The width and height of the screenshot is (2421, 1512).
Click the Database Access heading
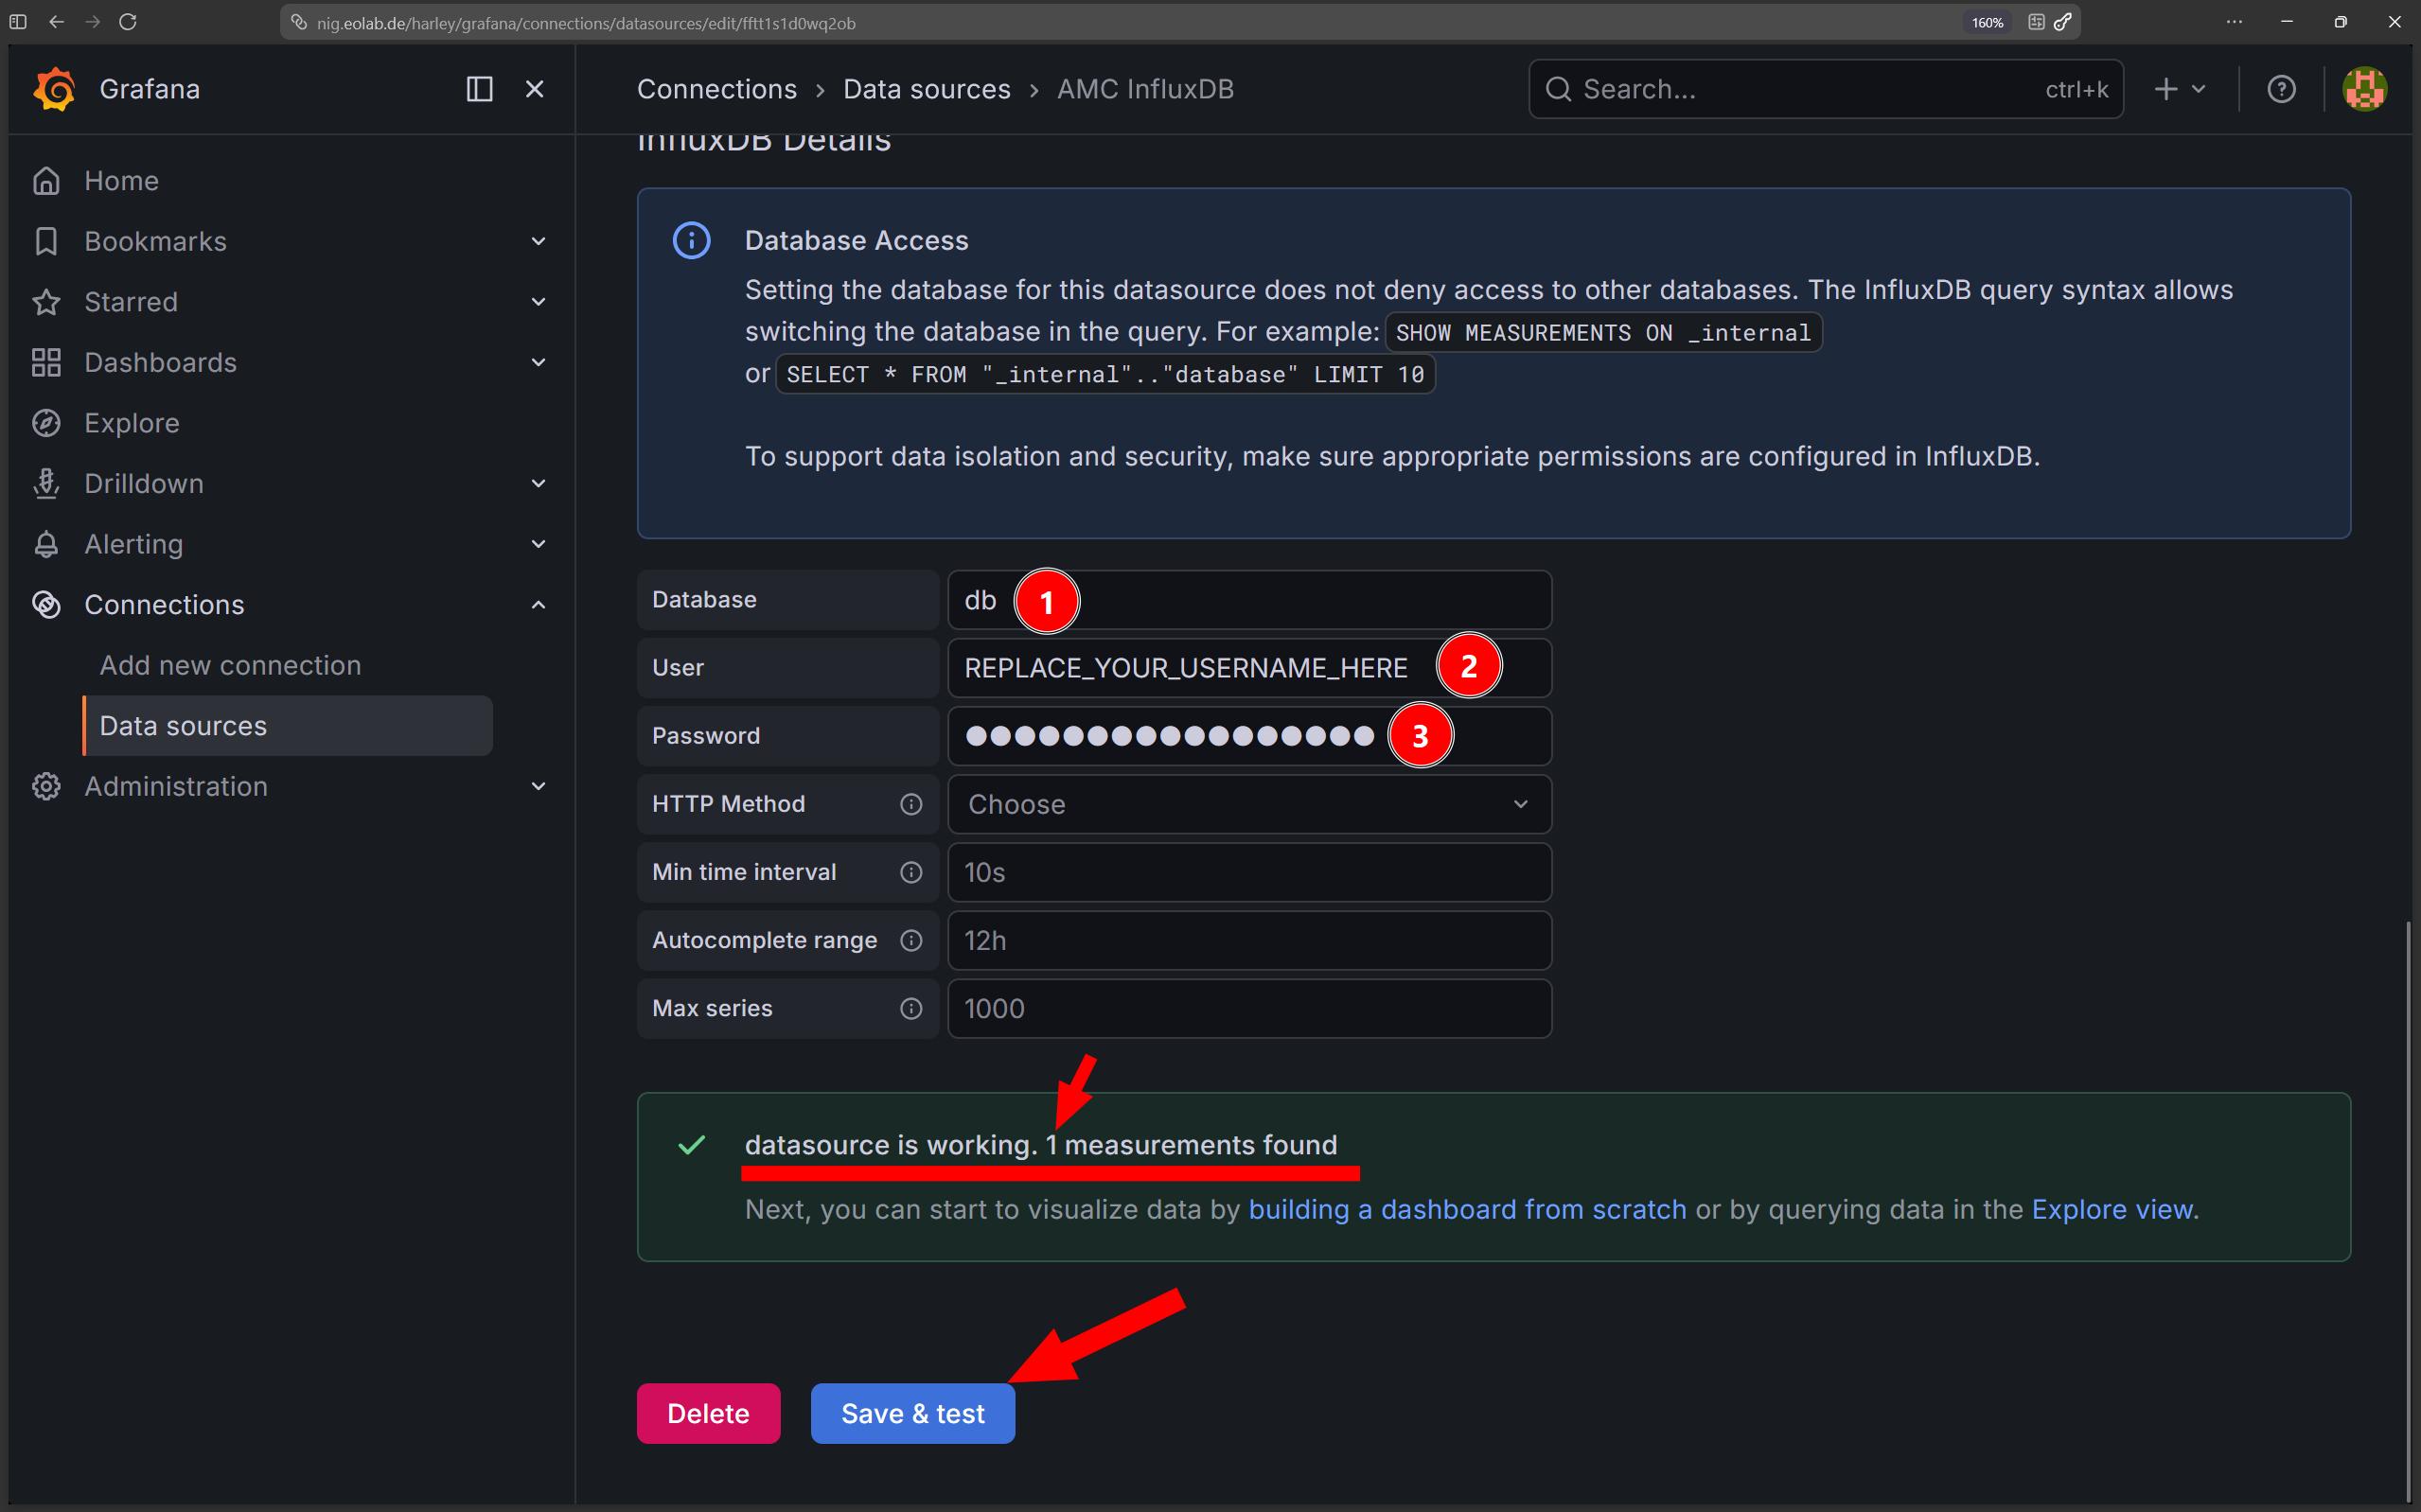(856, 241)
